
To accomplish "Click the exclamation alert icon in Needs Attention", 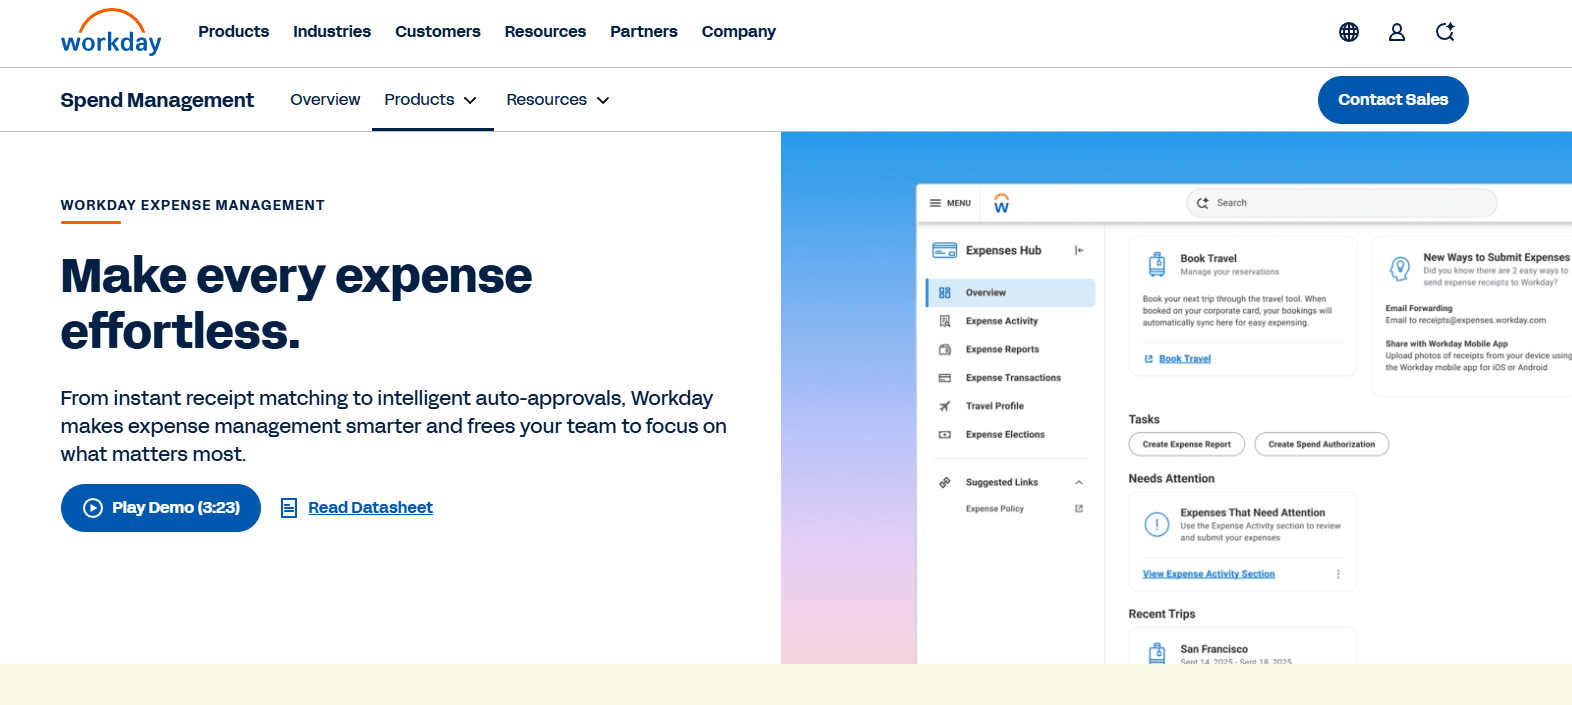I will (x=1157, y=524).
